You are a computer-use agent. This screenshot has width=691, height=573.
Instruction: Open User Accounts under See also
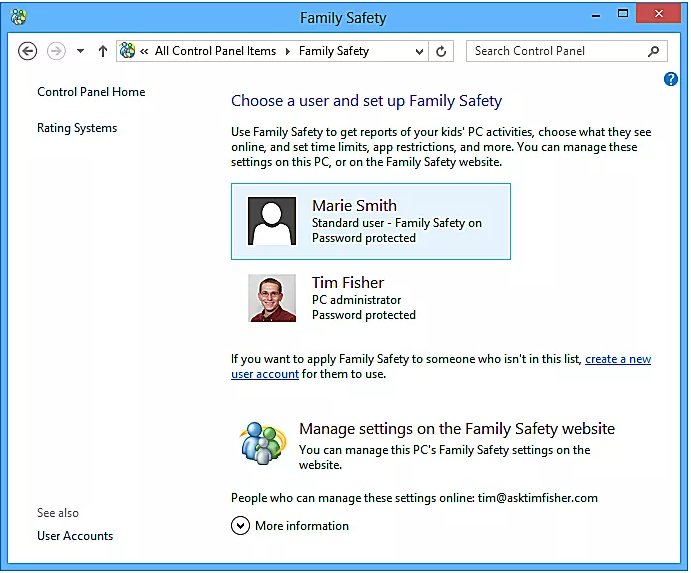[75, 536]
